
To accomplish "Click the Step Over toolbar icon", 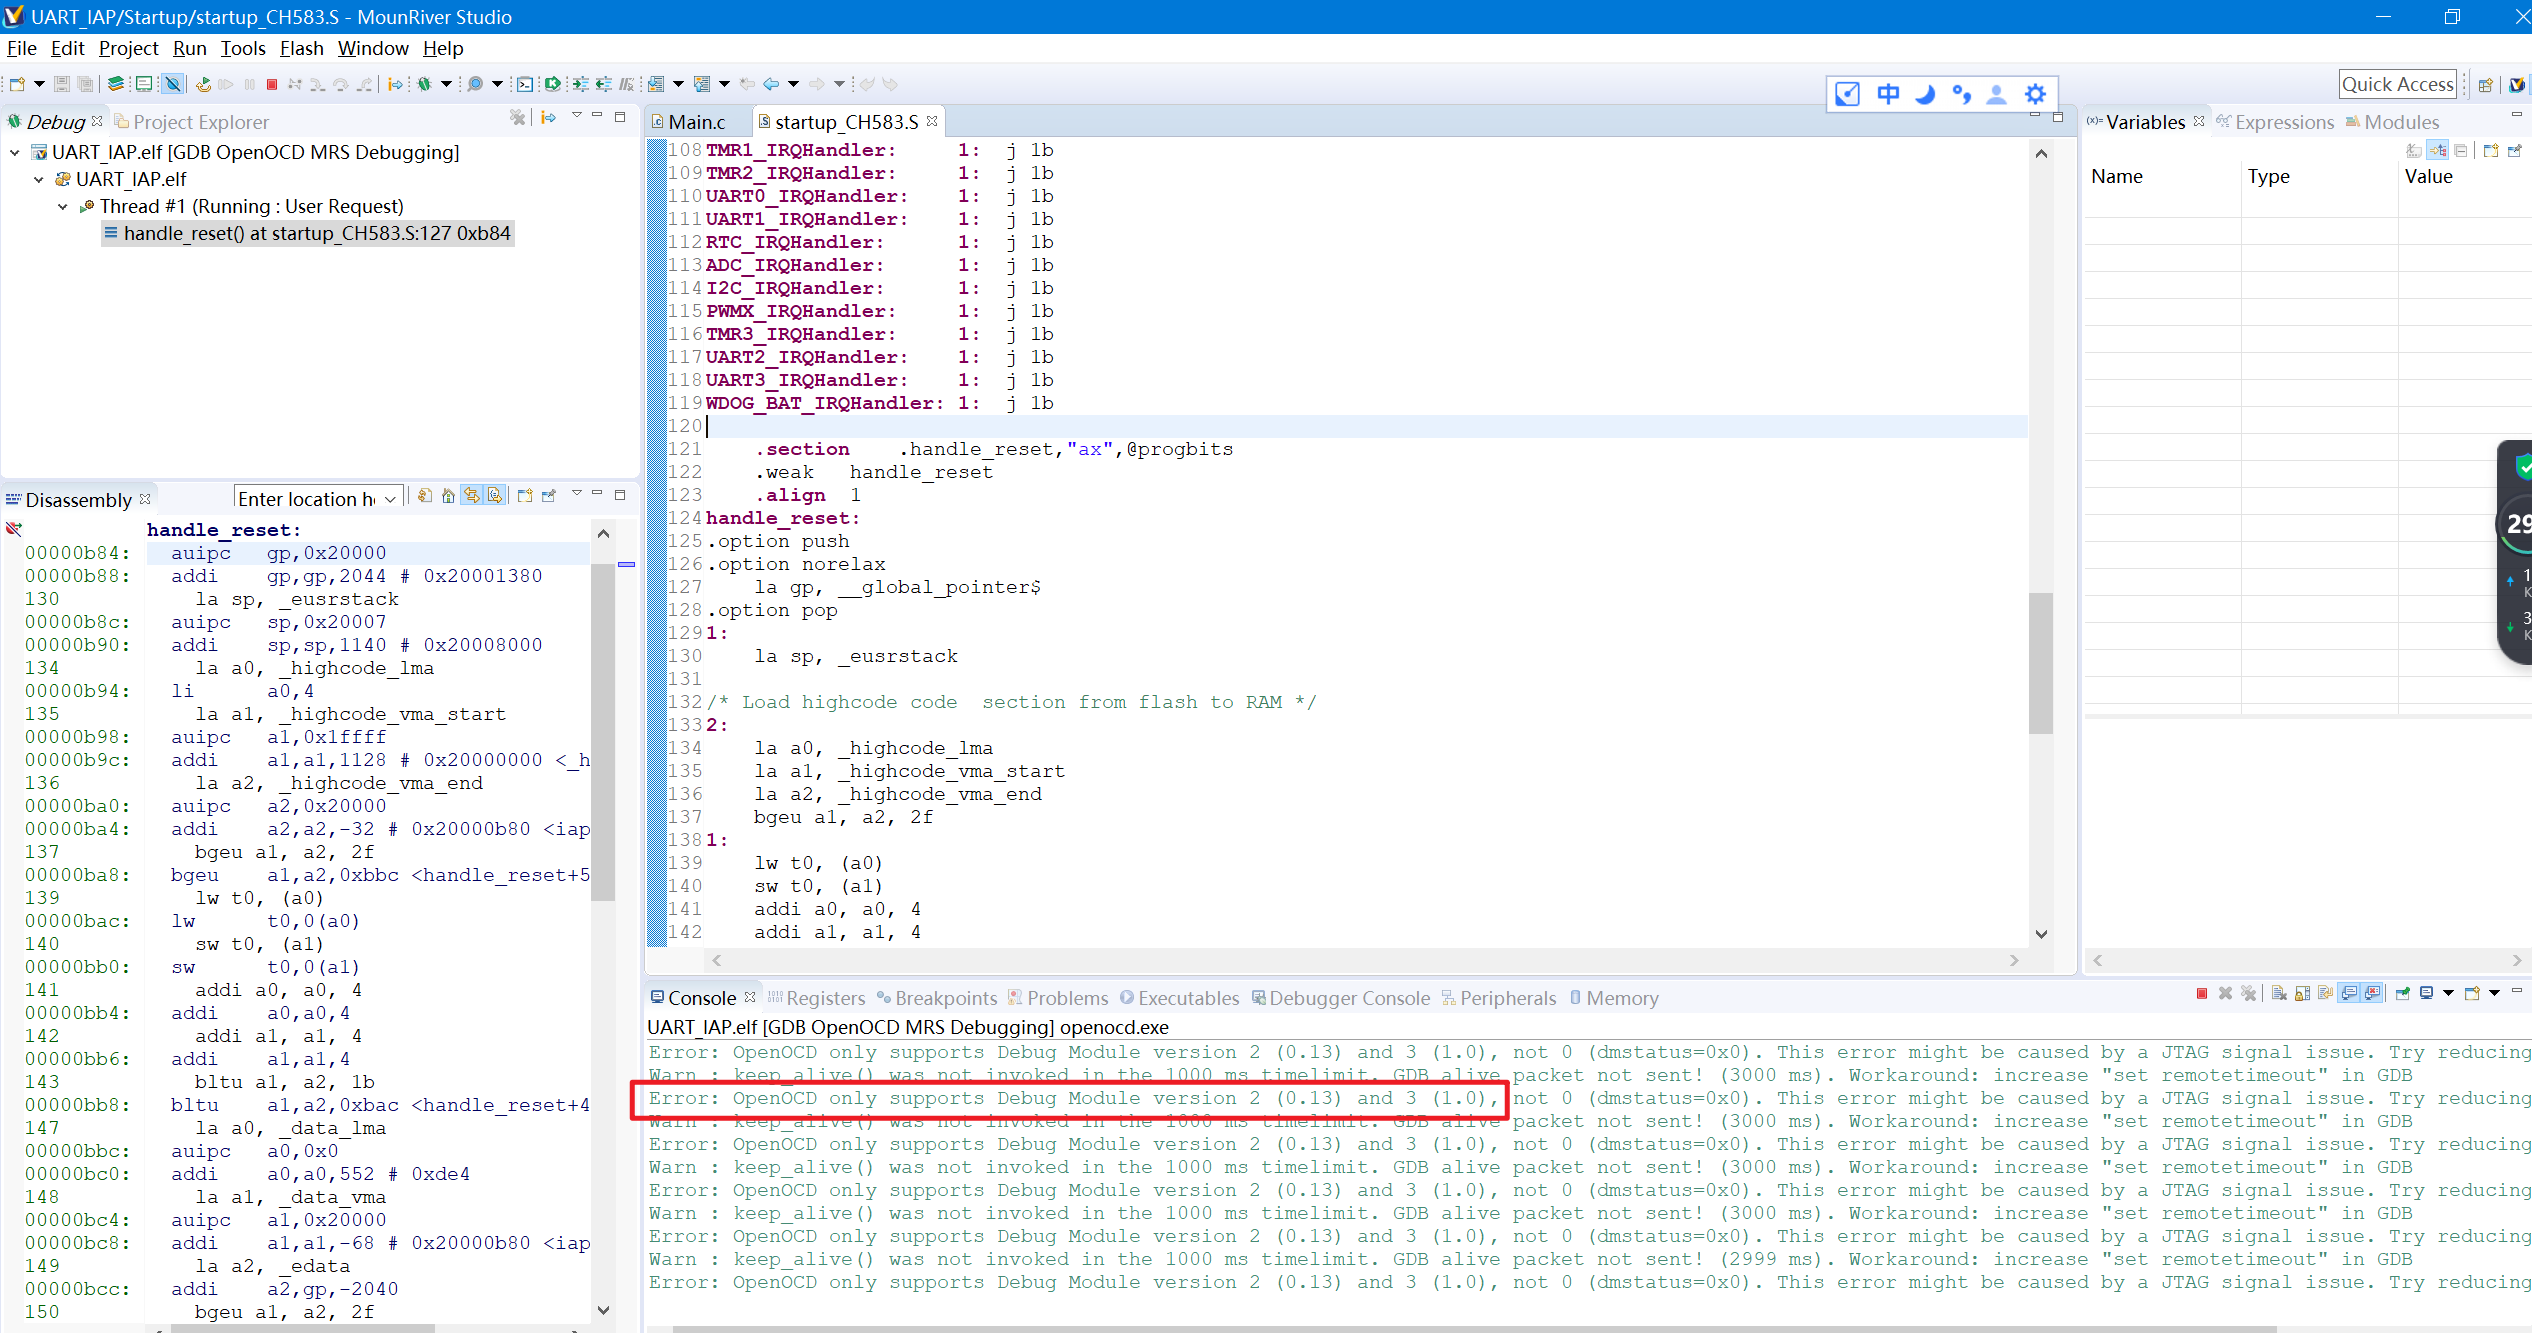I will coord(341,85).
